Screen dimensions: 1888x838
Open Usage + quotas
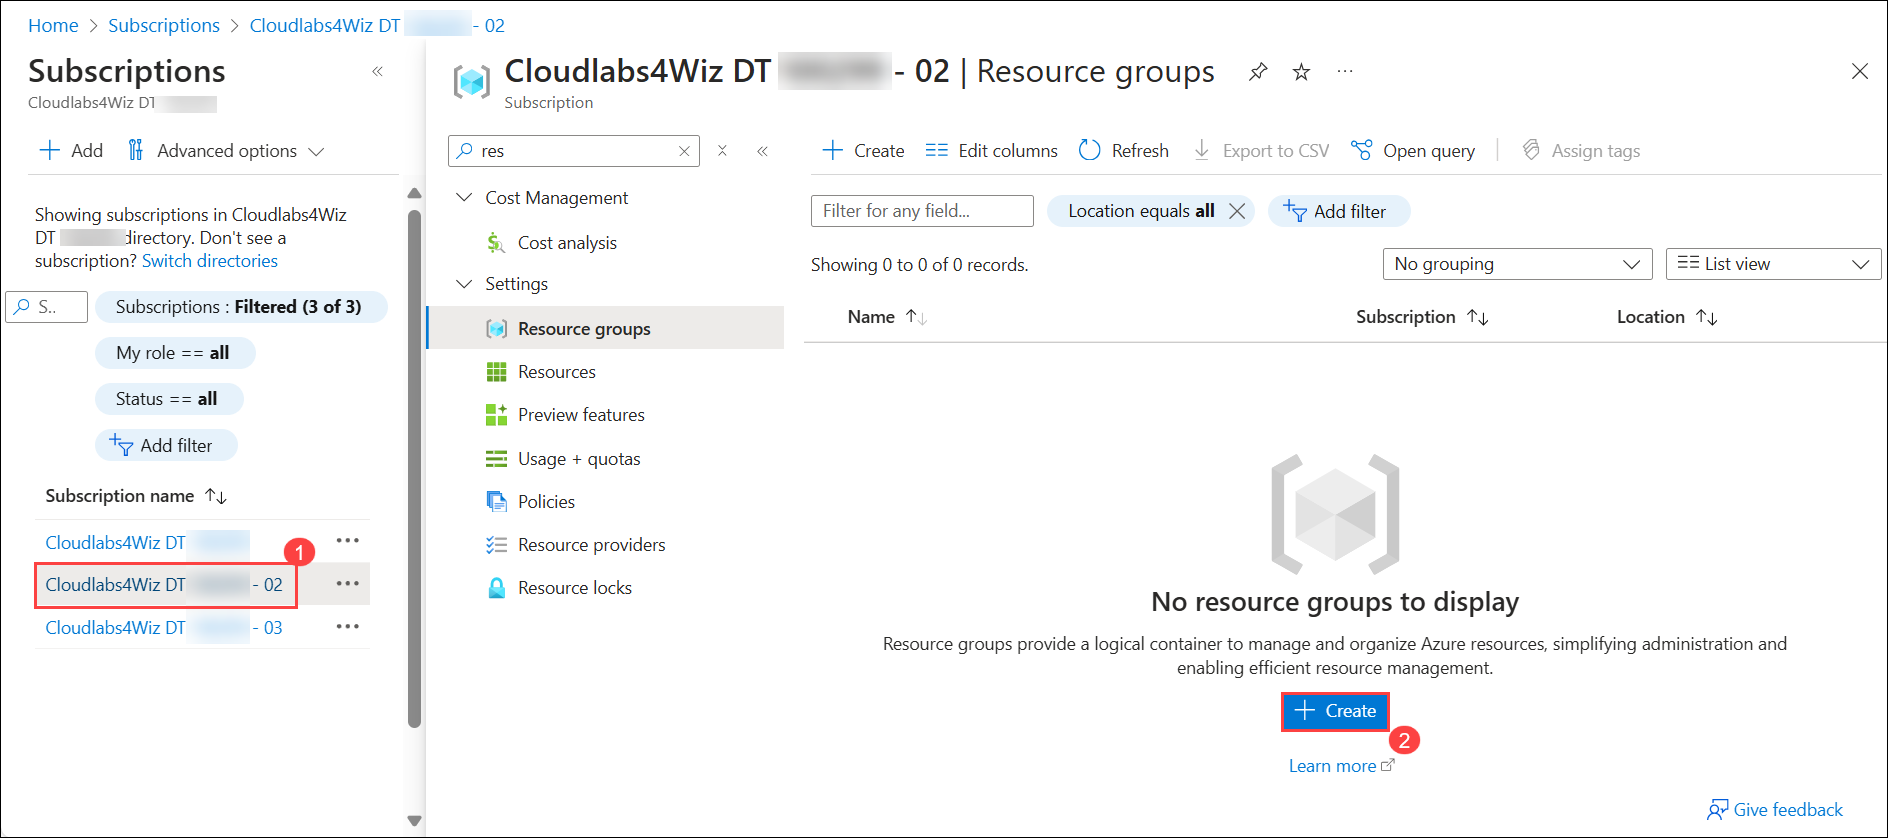point(579,459)
